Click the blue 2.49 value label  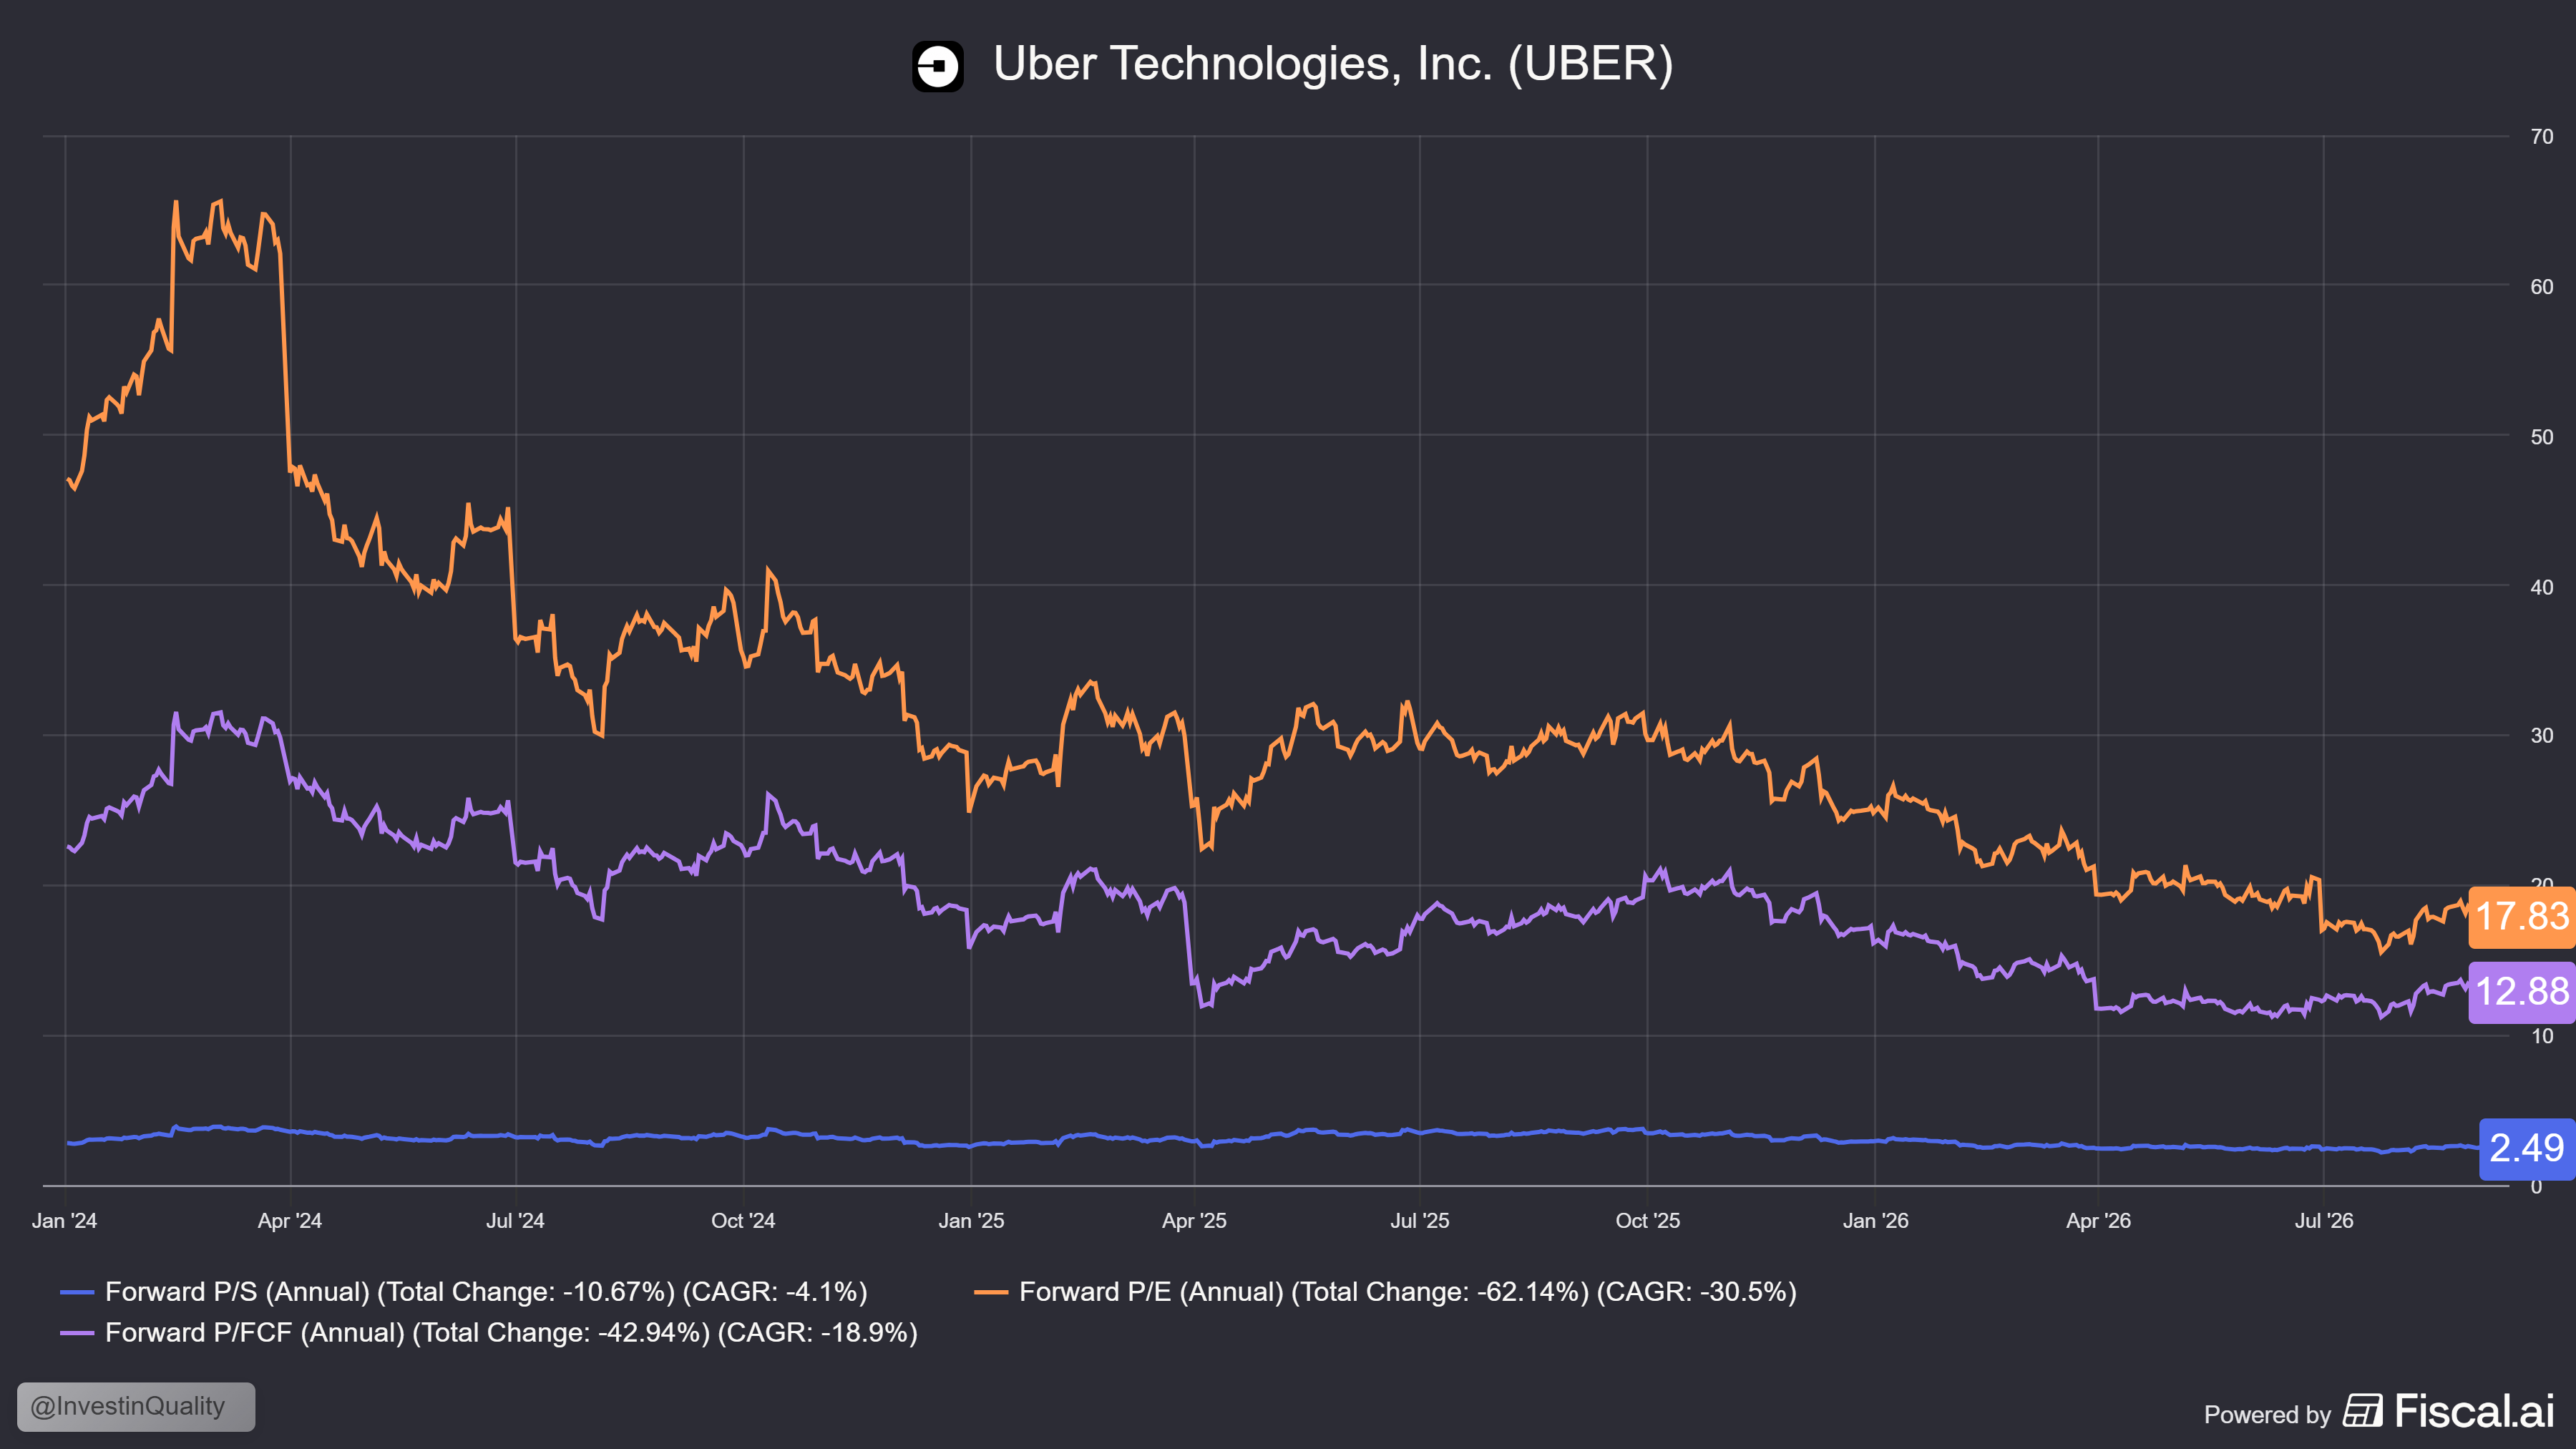click(x=2527, y=1148)
